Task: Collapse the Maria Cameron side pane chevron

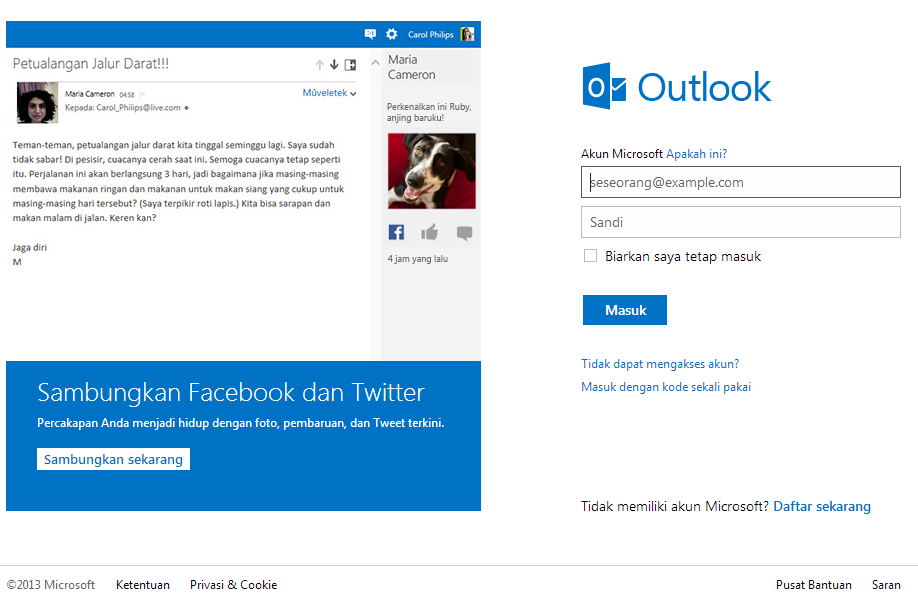Action: tap(375, 62)
